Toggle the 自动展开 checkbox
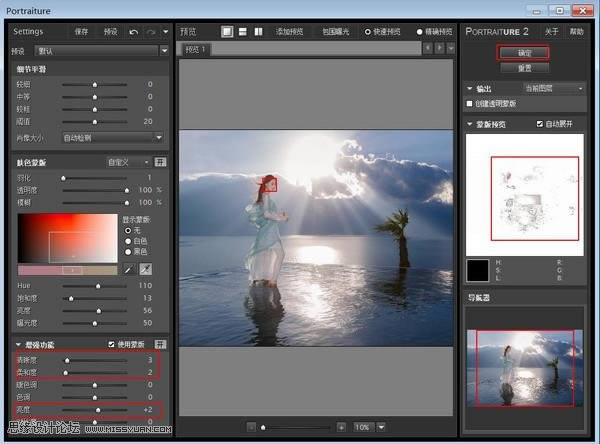The height and width of the screenshot is (444, 600). coord(540,124)
